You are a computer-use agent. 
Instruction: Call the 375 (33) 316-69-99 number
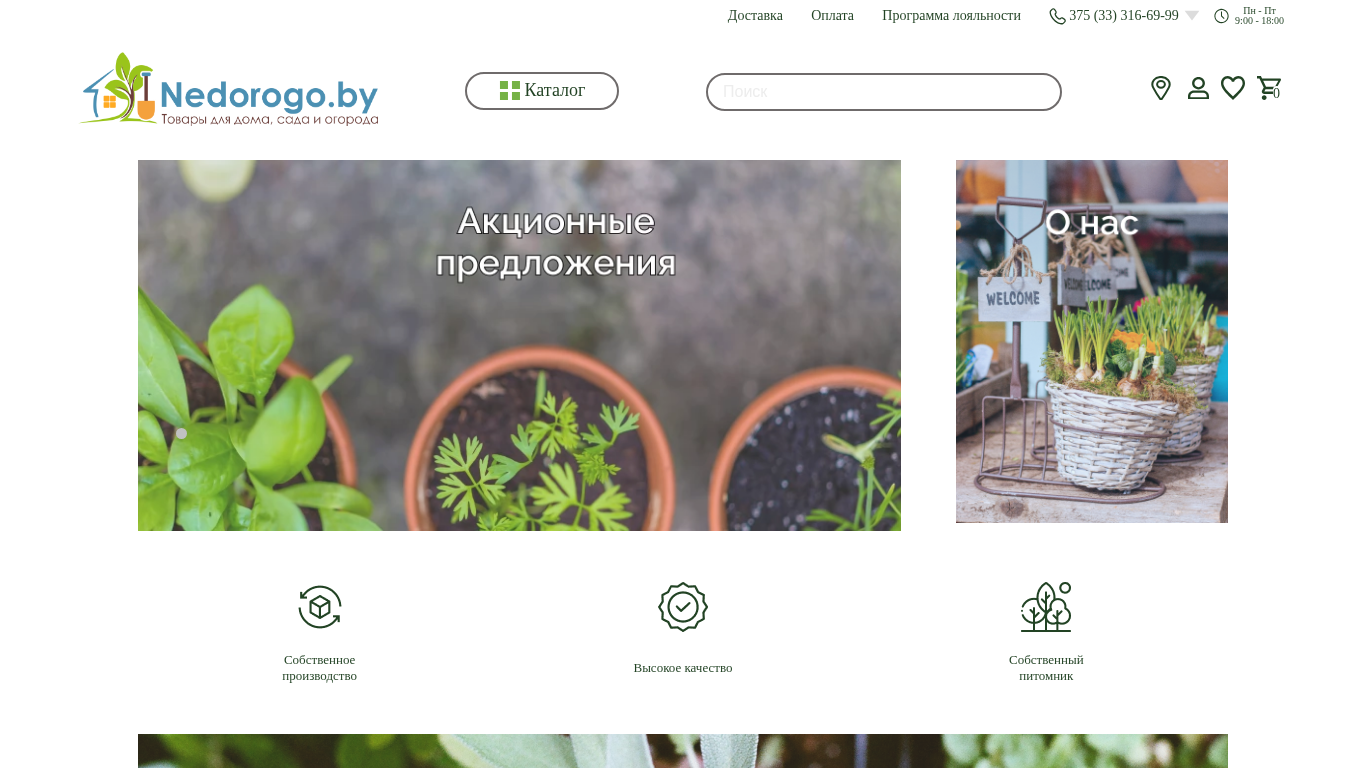tap(1124, 16)
